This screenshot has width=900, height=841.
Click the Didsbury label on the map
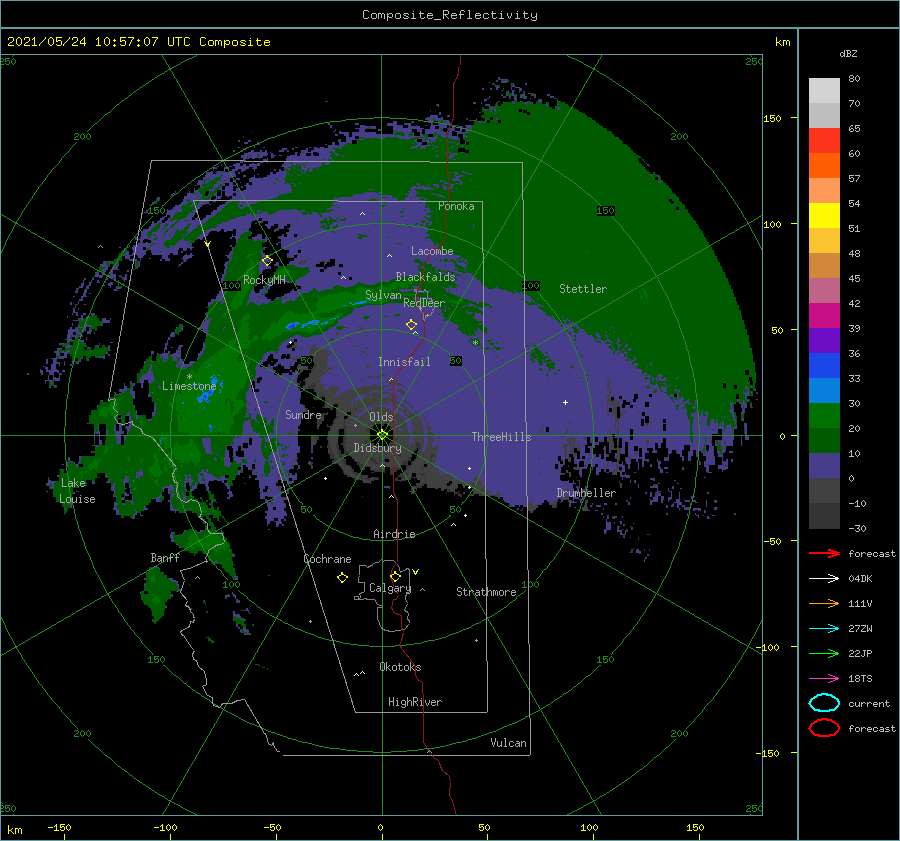coord(378,448)
